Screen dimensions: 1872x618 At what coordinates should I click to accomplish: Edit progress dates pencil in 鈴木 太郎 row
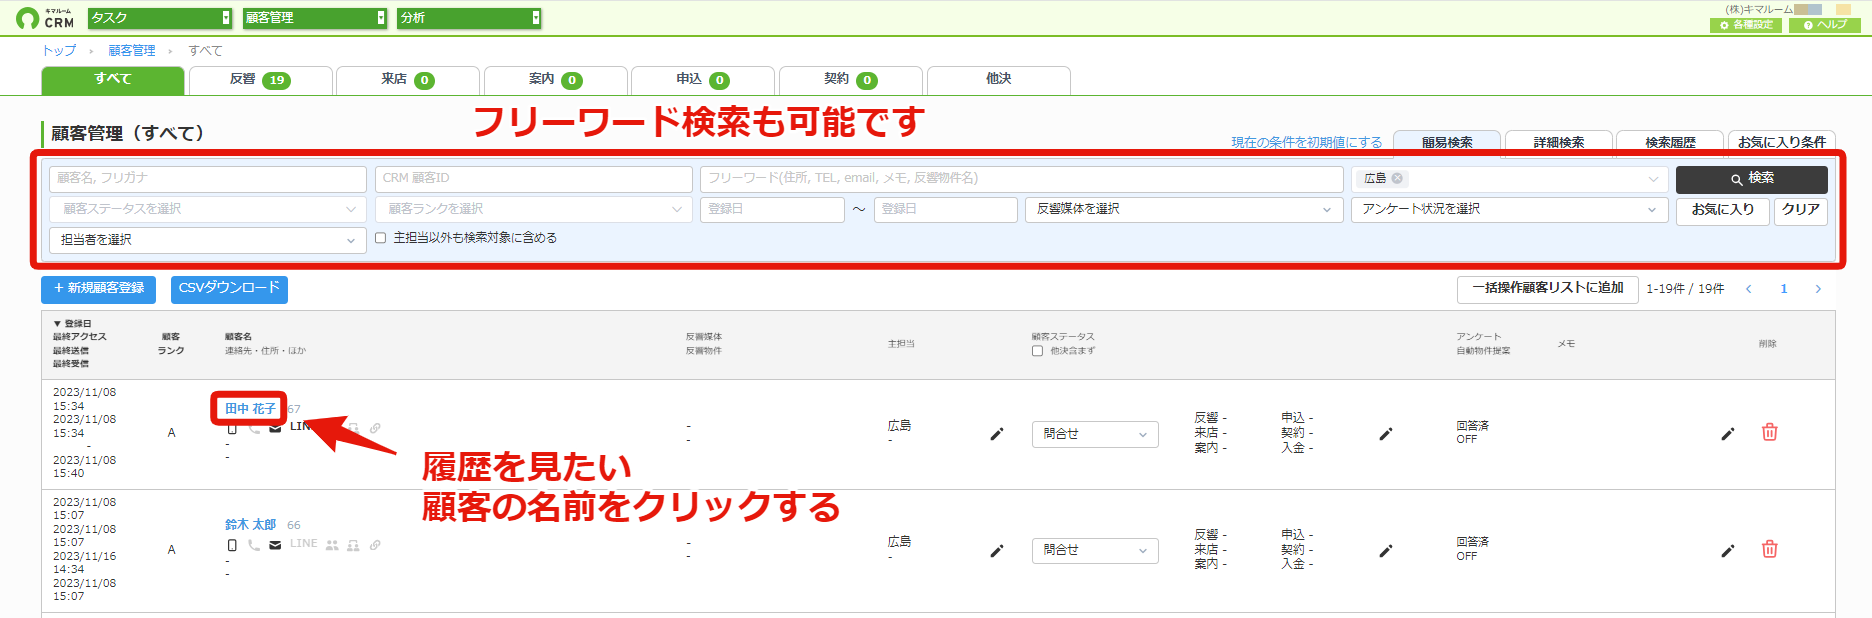1386,551
